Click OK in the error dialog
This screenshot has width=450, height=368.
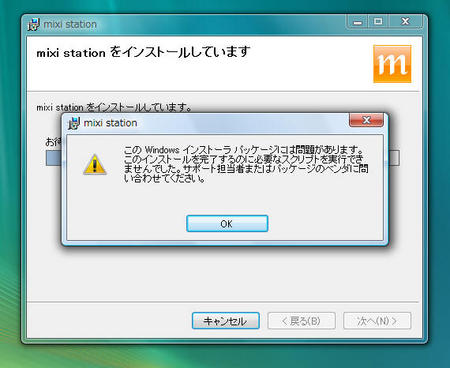(227, 223)
